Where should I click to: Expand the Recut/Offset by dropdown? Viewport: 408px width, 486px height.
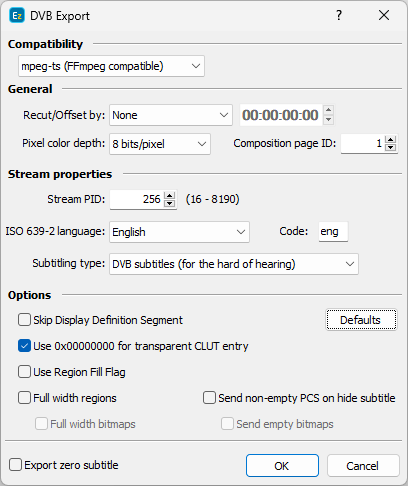tap(171, 115)
